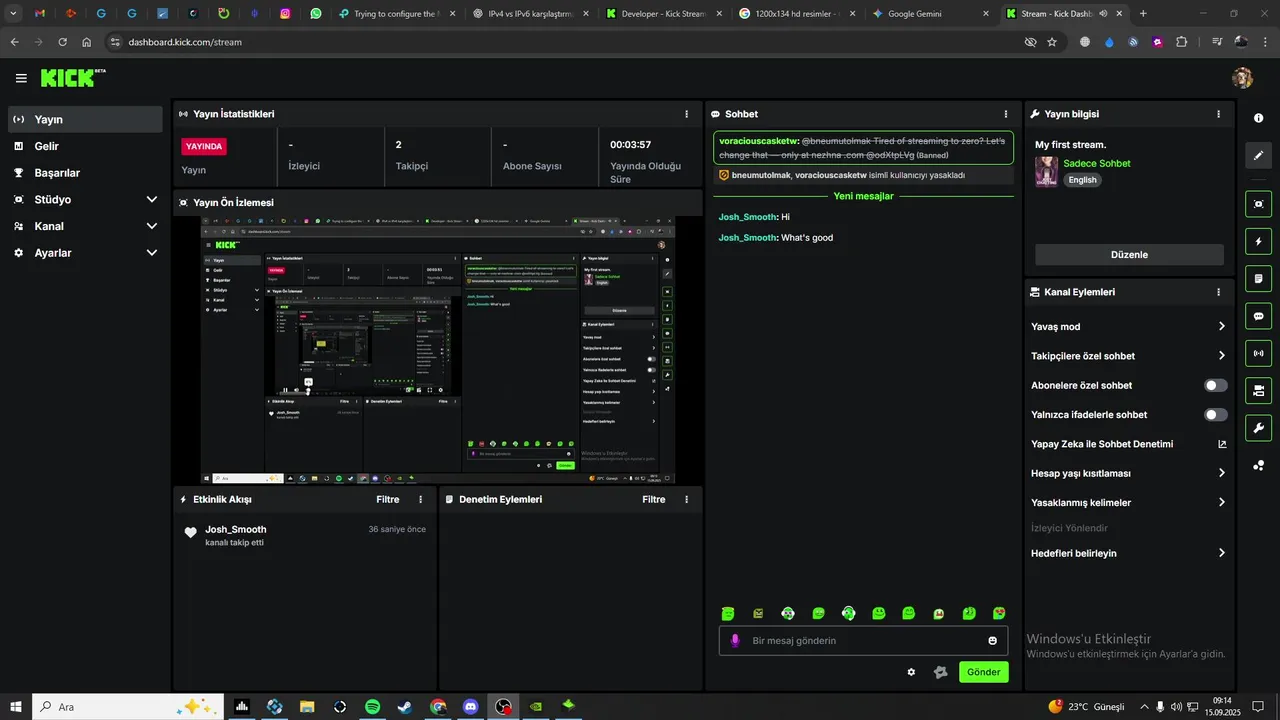Screen dimensions: 1280x720
Task: Select Yayın in the sidebar
Action: click(x=85, y=119)
